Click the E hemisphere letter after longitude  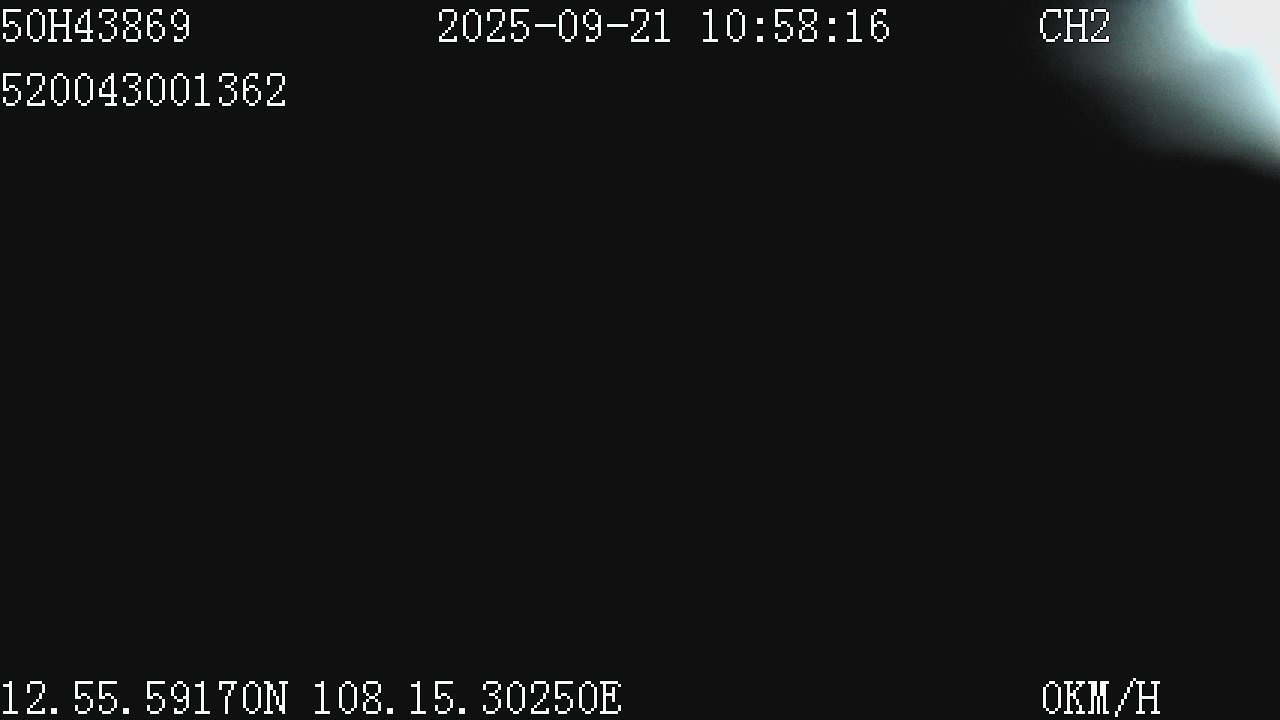[x=610, y=698]
